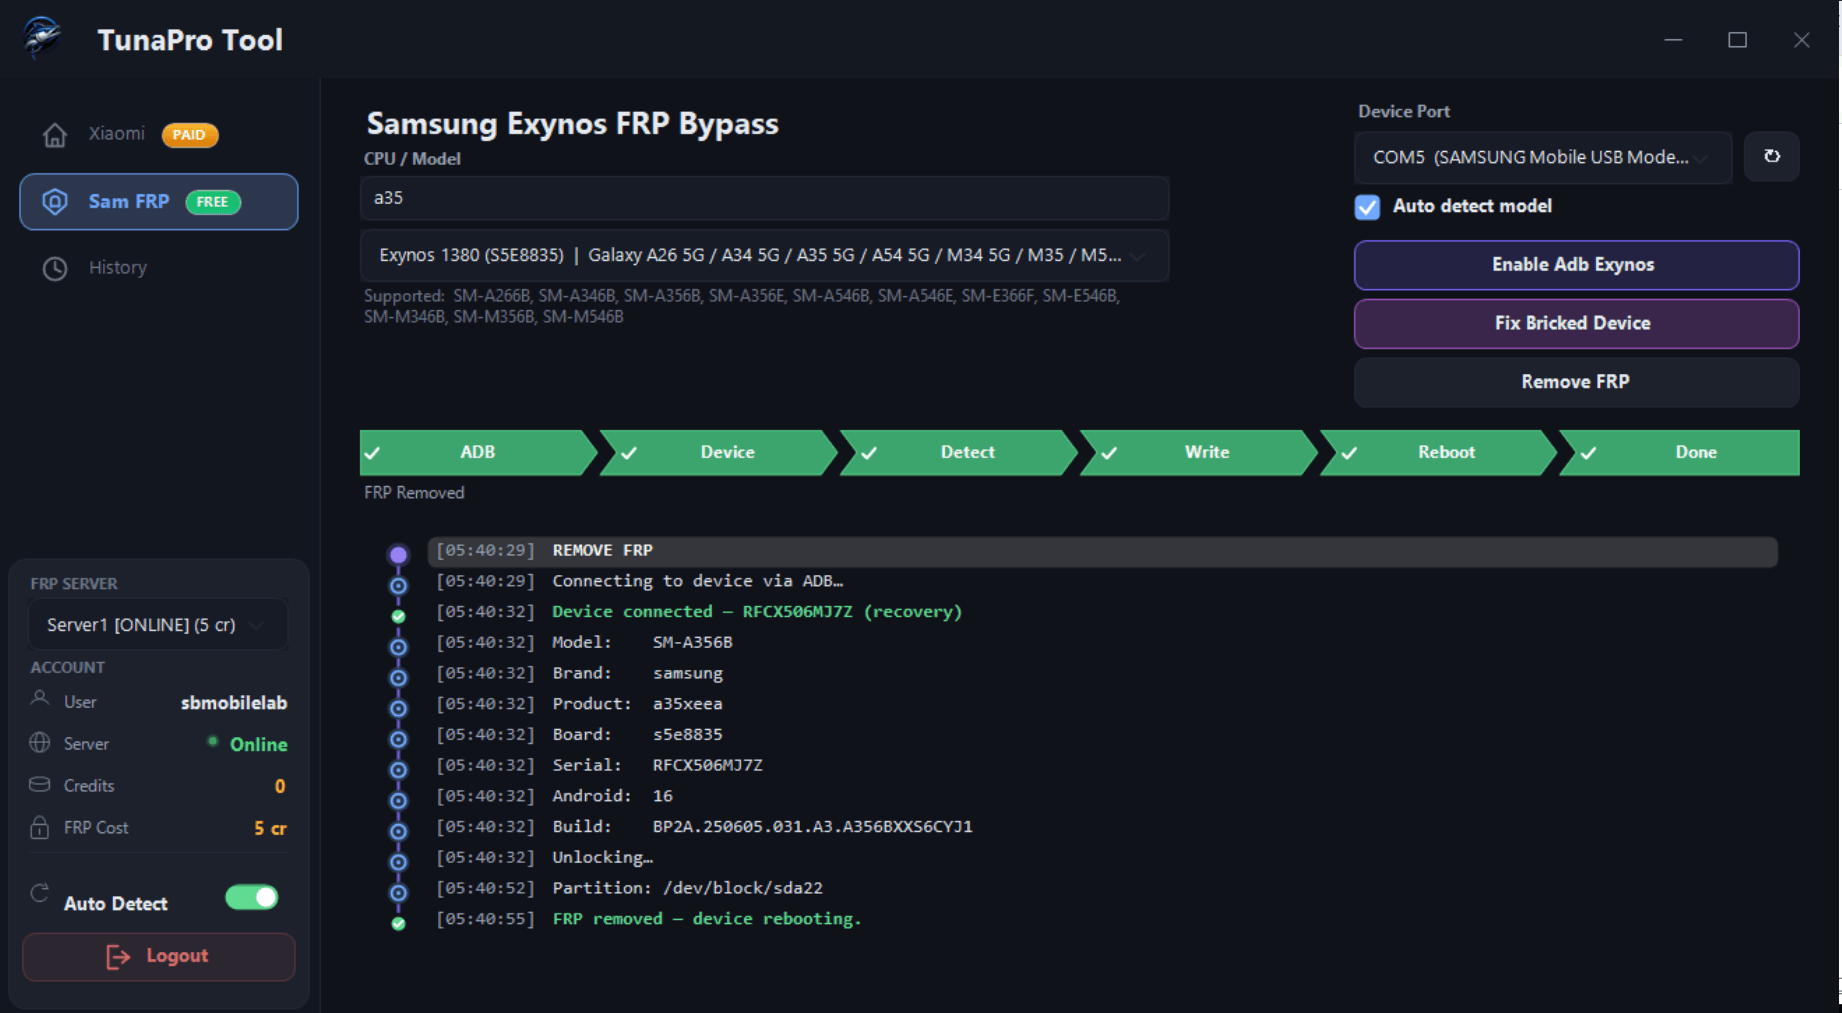Click the checkmark on the ADB step

[x=372, y=453]
